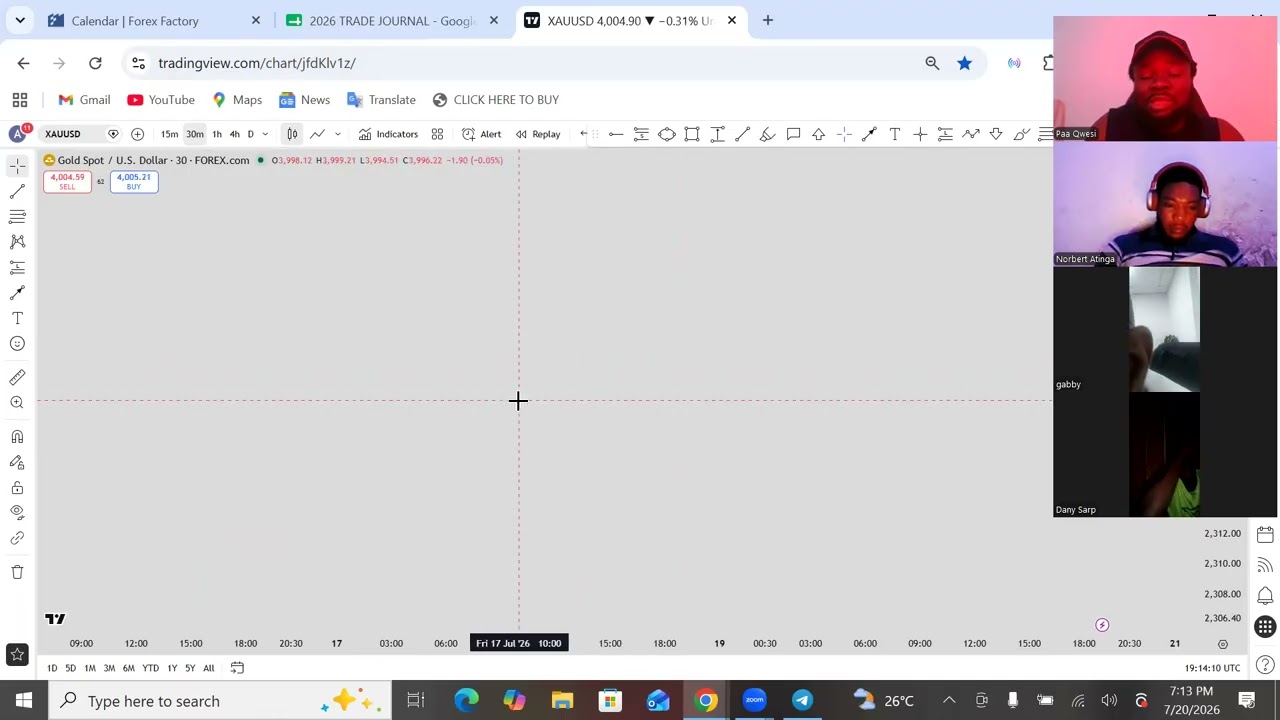
Task: Bookmark page with the star icon
Action: pyautogui.click(x=964, y=63)
